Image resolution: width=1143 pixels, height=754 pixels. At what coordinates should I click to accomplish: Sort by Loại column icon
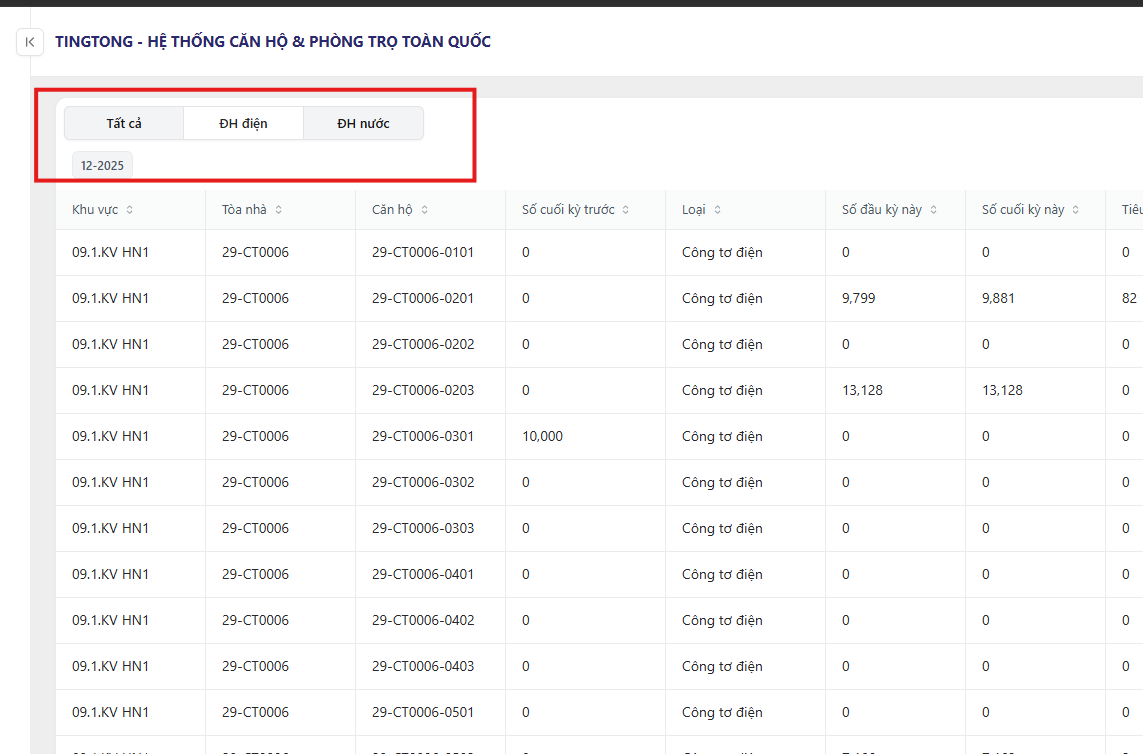[718, 210]
